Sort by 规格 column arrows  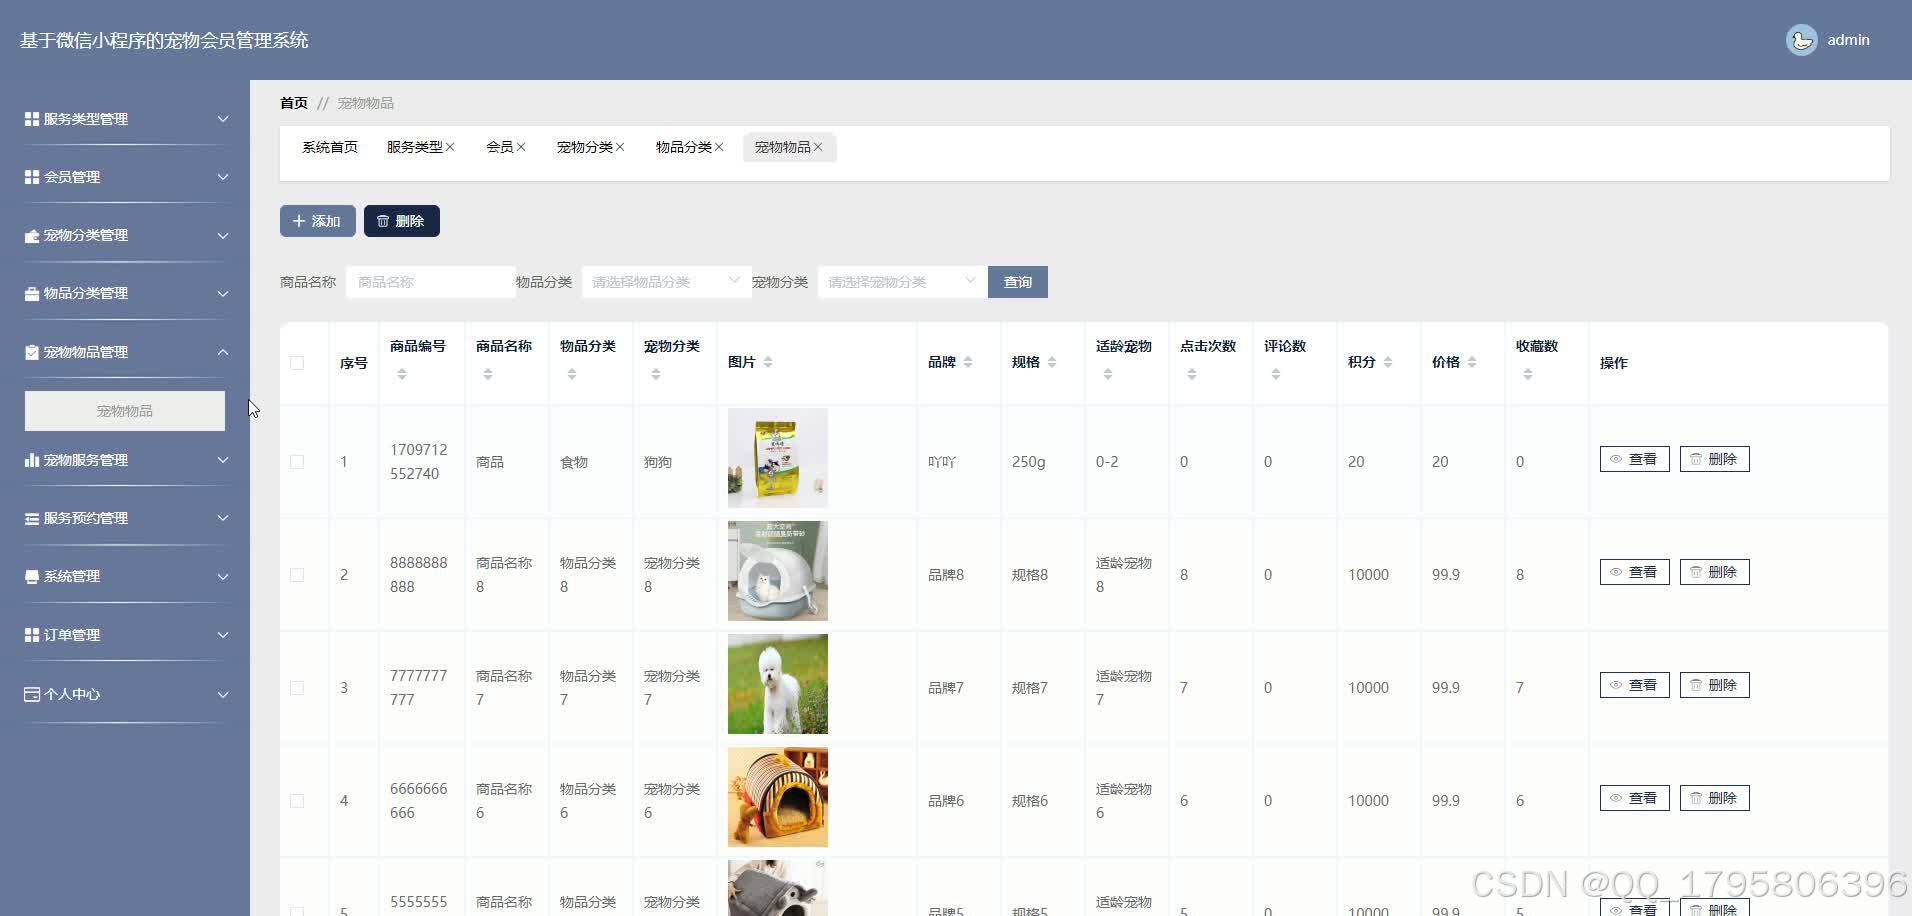[1052, 362]
